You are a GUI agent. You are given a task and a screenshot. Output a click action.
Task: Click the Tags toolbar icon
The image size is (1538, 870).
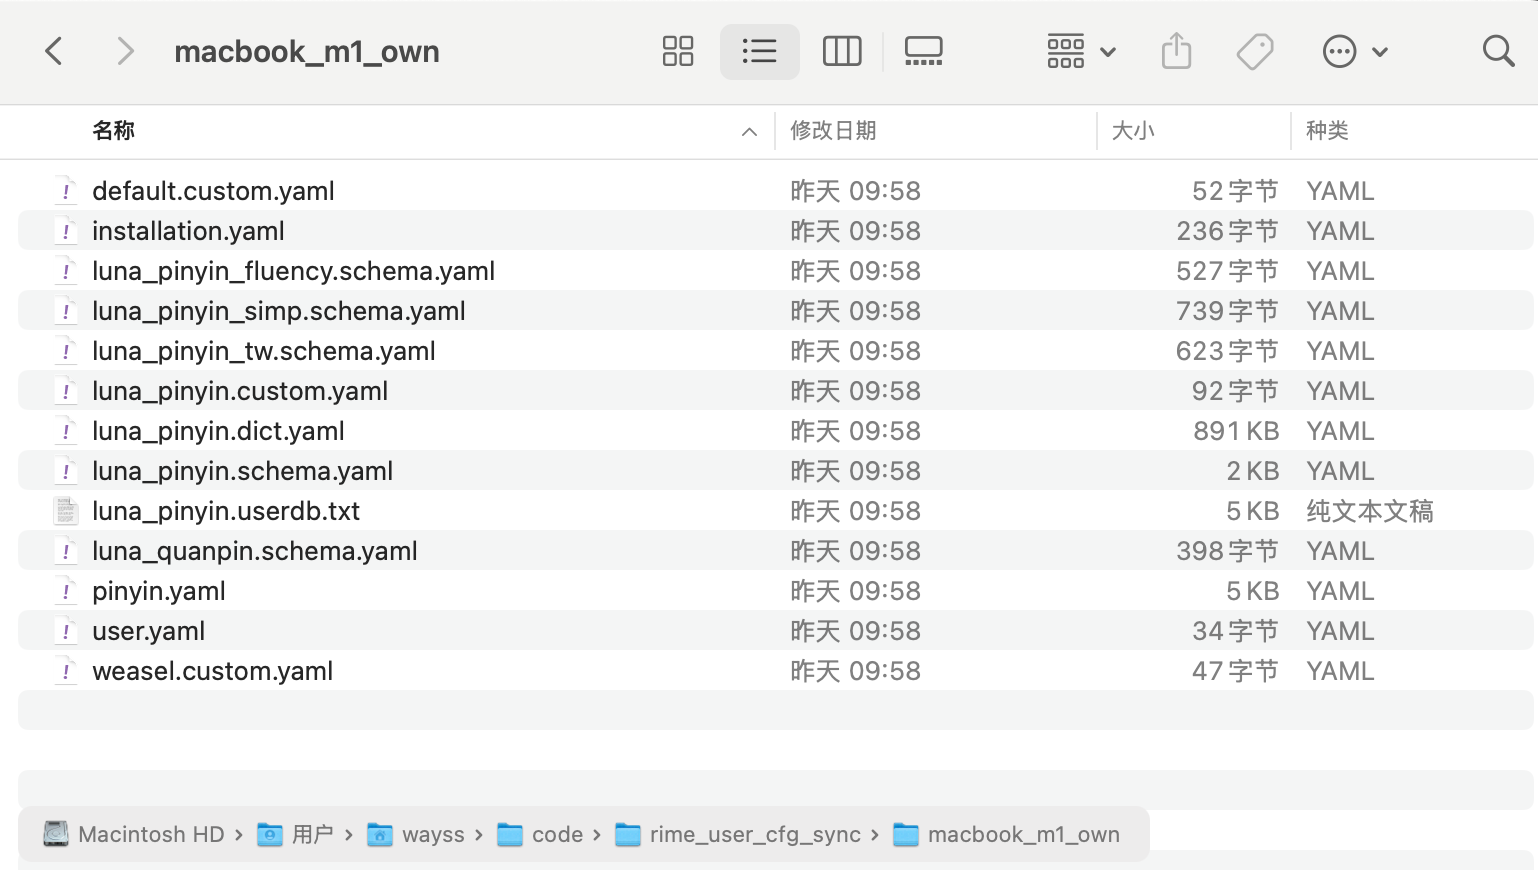[1255, 51]
